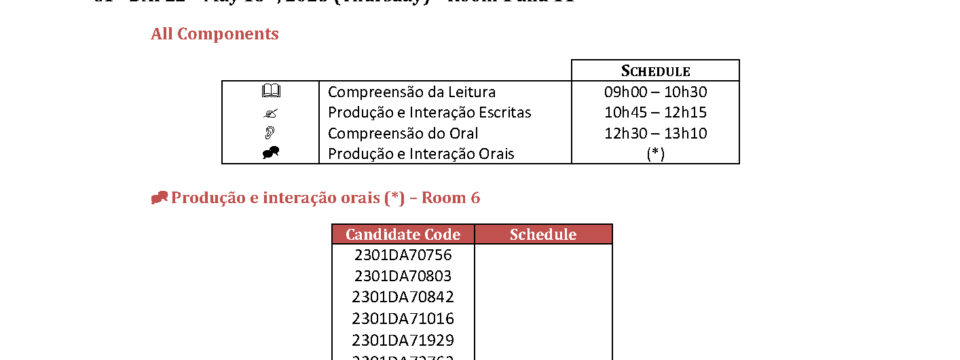Click the (*) schedule cell
The image size is (960, 360).
pyautogui.click(x=655, y=154)
